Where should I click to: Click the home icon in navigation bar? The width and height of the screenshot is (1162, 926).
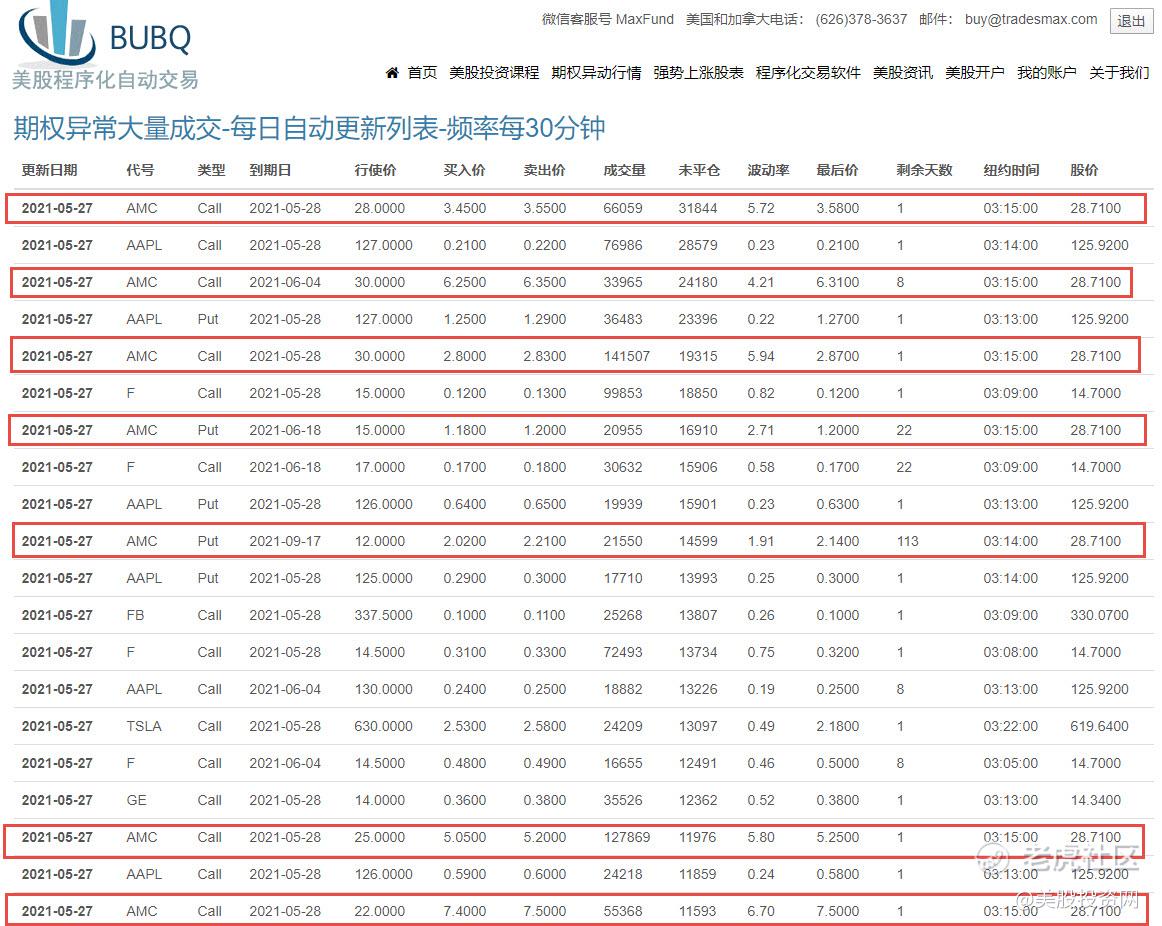[x=392, y=73]
